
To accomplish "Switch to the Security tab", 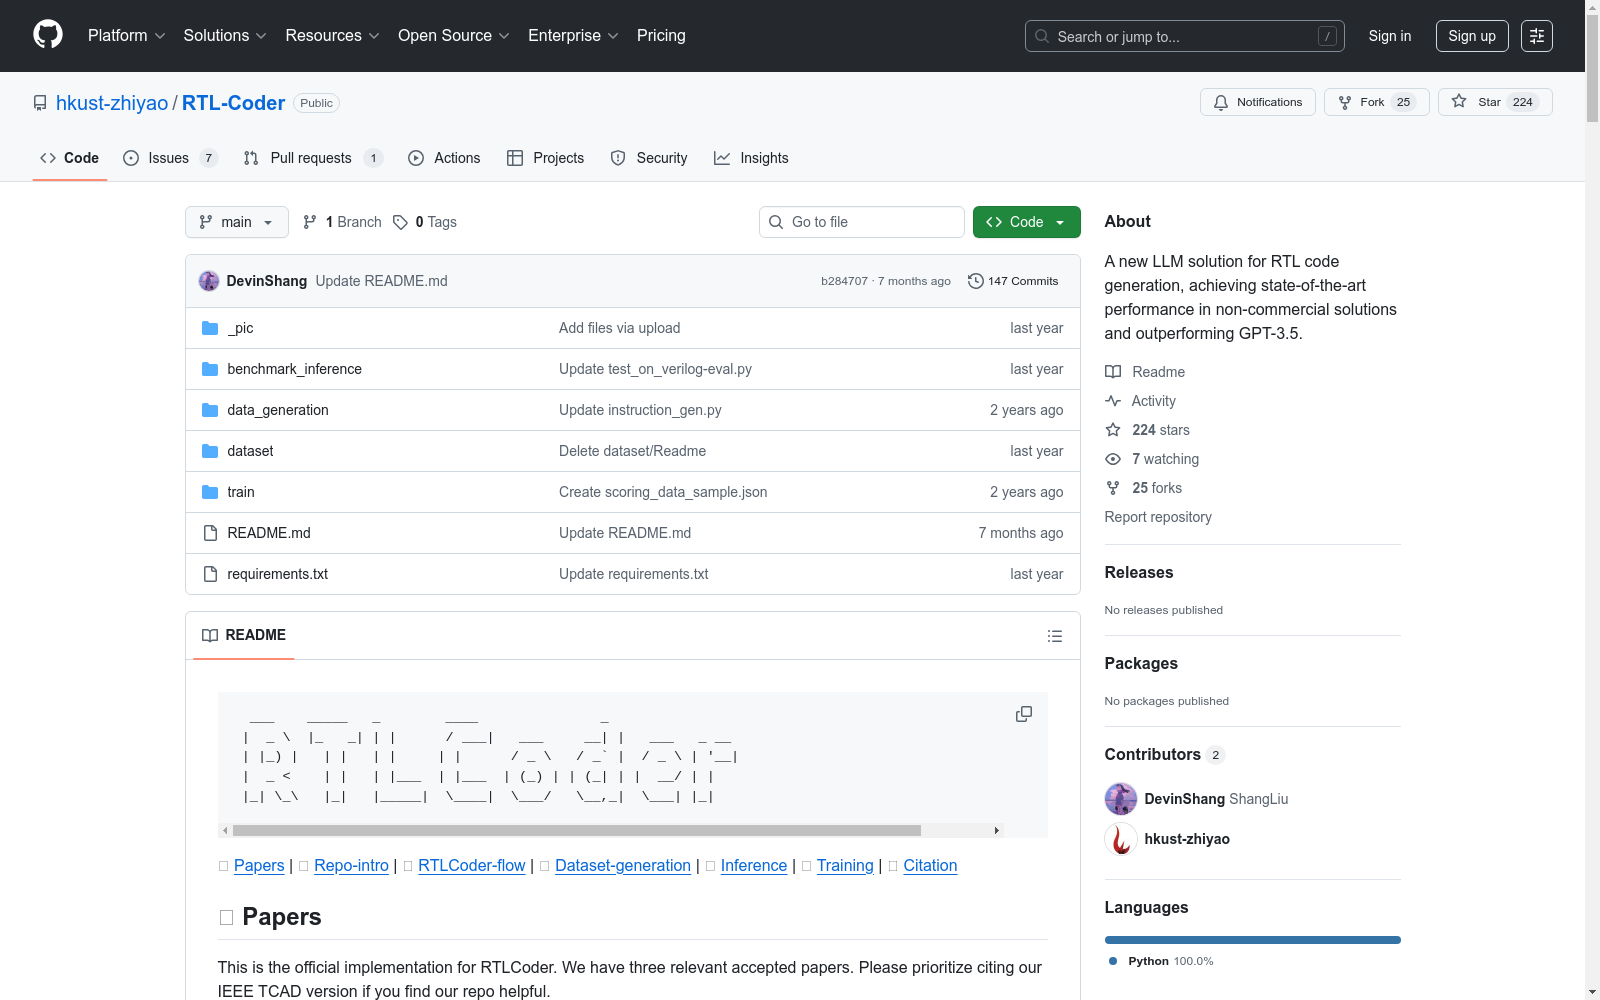I will click(649, 158).
